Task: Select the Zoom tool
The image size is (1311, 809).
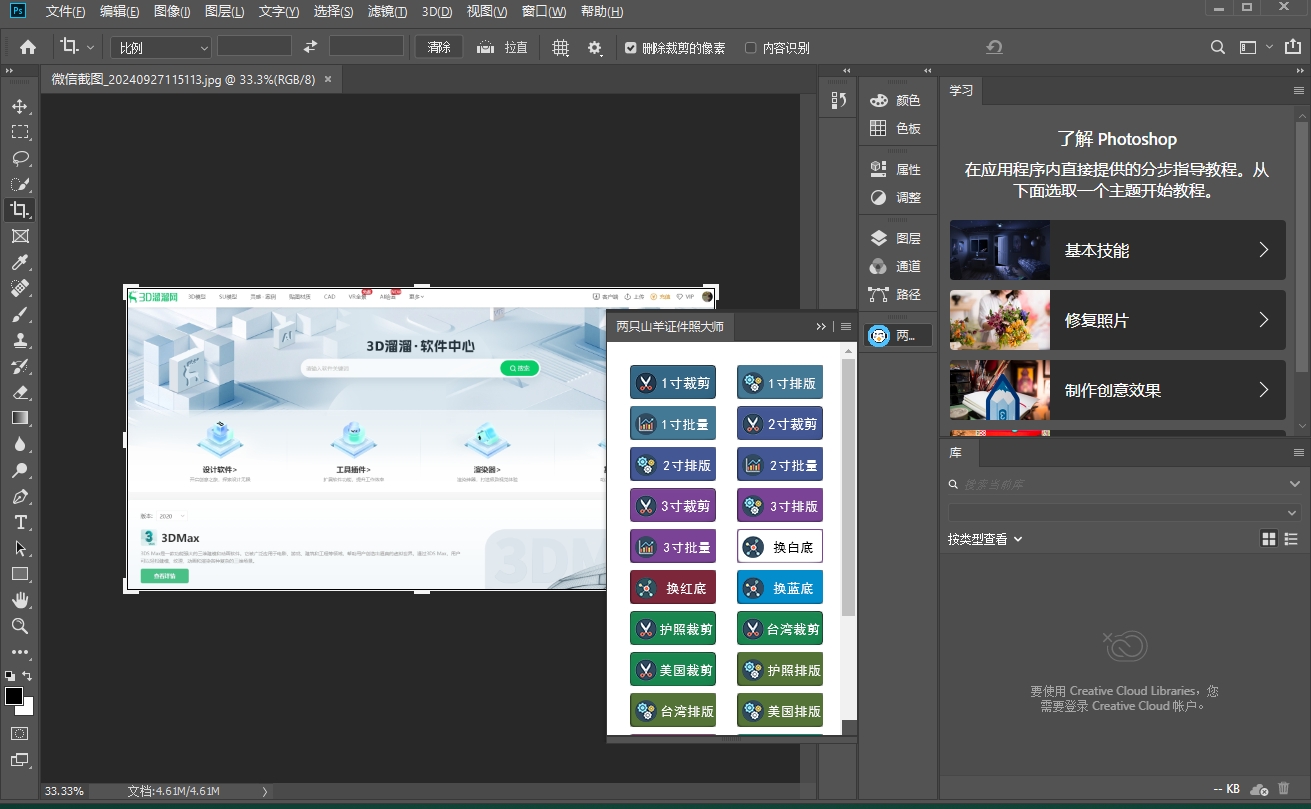Action: pos(20,626)
